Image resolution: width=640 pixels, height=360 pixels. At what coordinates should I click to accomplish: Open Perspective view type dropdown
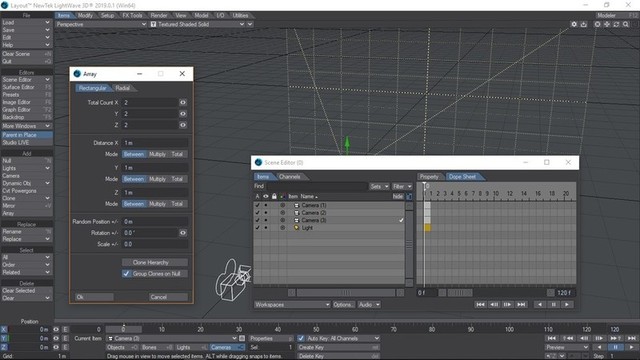click(x=101, y=24)
